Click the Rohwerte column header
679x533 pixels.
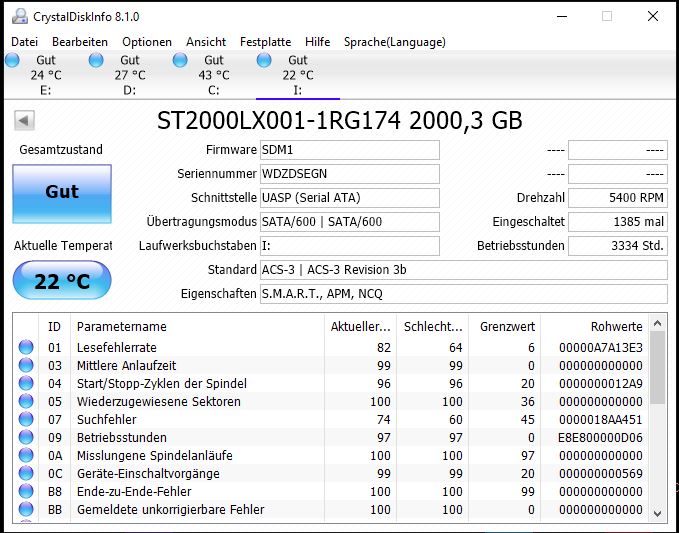(x=595, y=326)
